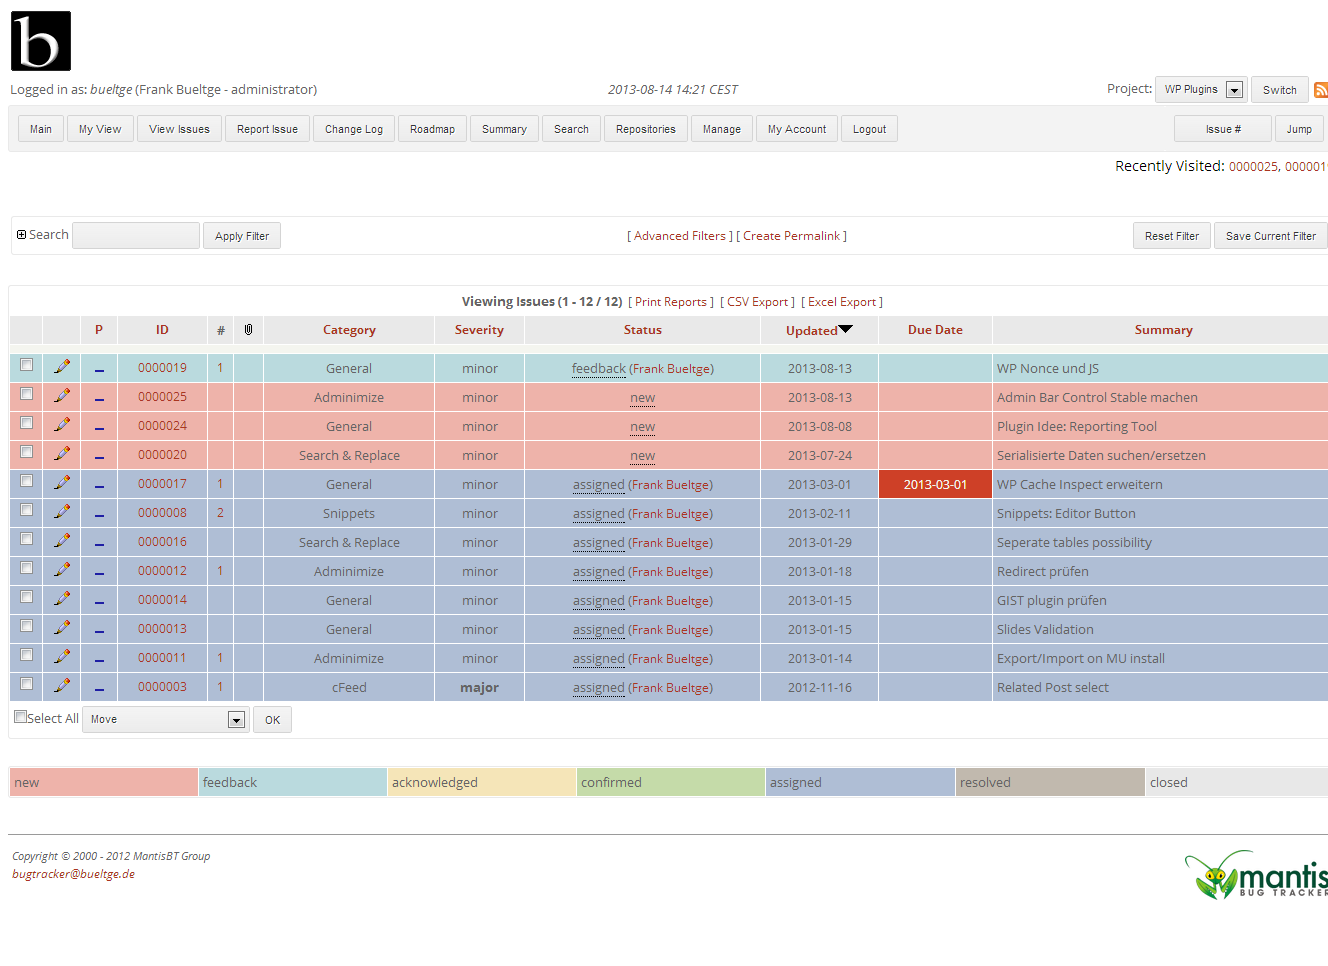Open the My View menu item
This screenshot has height=966, width=1328.
(x=100, y=129)
